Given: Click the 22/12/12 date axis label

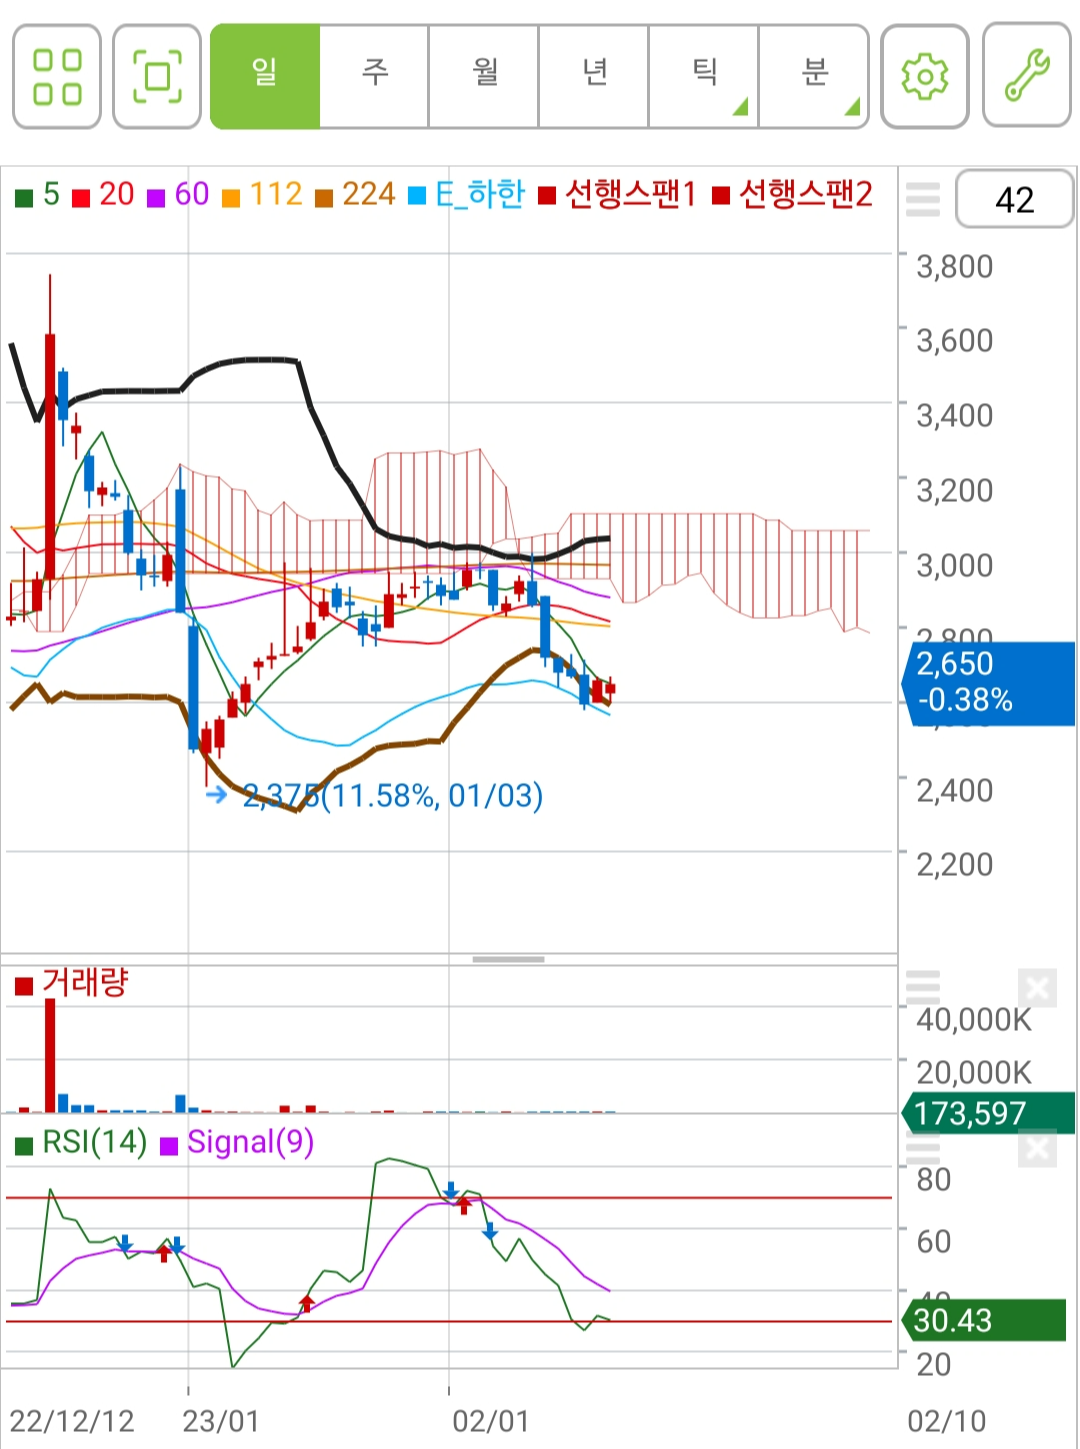Looking at the screenshot, I should pyautogui.click(x=72, y=1421).
